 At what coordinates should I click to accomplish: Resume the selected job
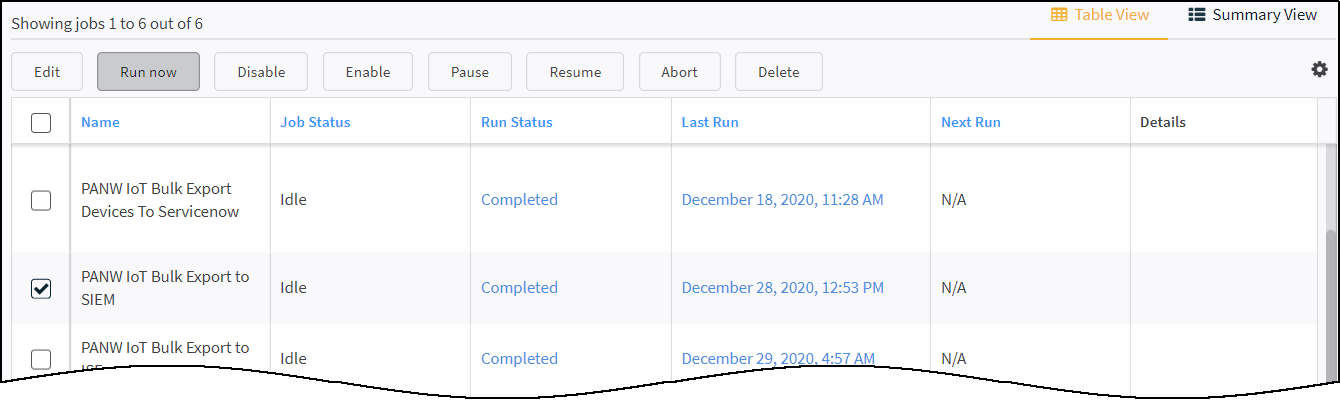click(575, 72)
